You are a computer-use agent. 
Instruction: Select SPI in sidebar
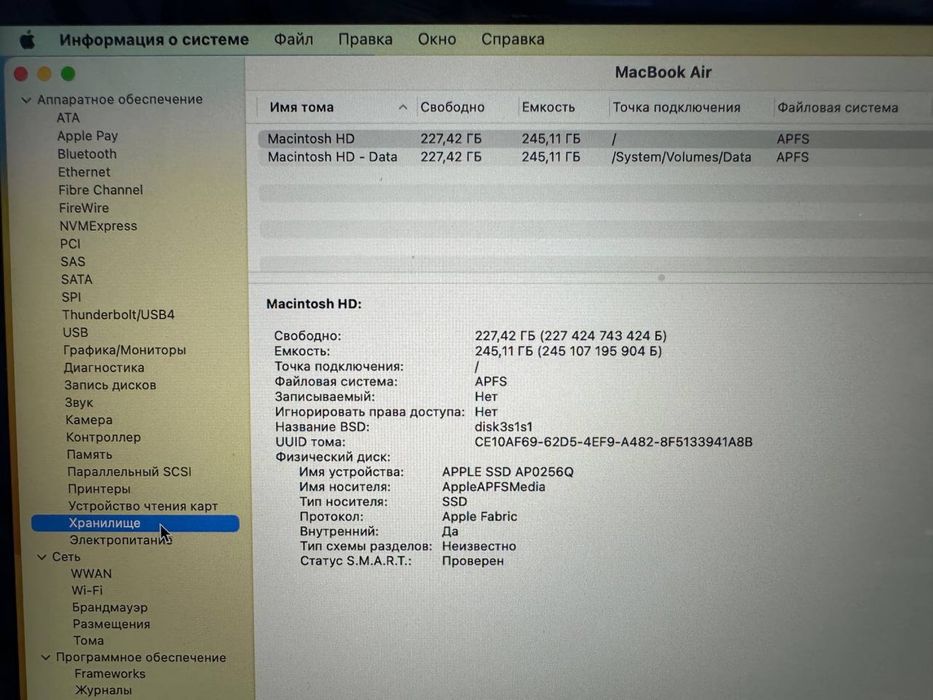pyautogui.click(x=71, y=296)
